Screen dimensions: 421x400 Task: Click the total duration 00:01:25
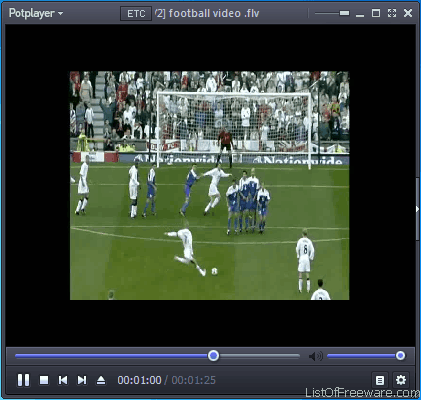[x=194, y=380]
